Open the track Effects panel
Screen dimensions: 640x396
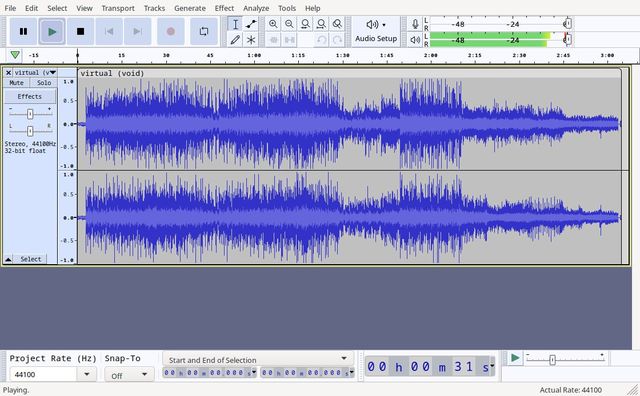coord(30,97)
